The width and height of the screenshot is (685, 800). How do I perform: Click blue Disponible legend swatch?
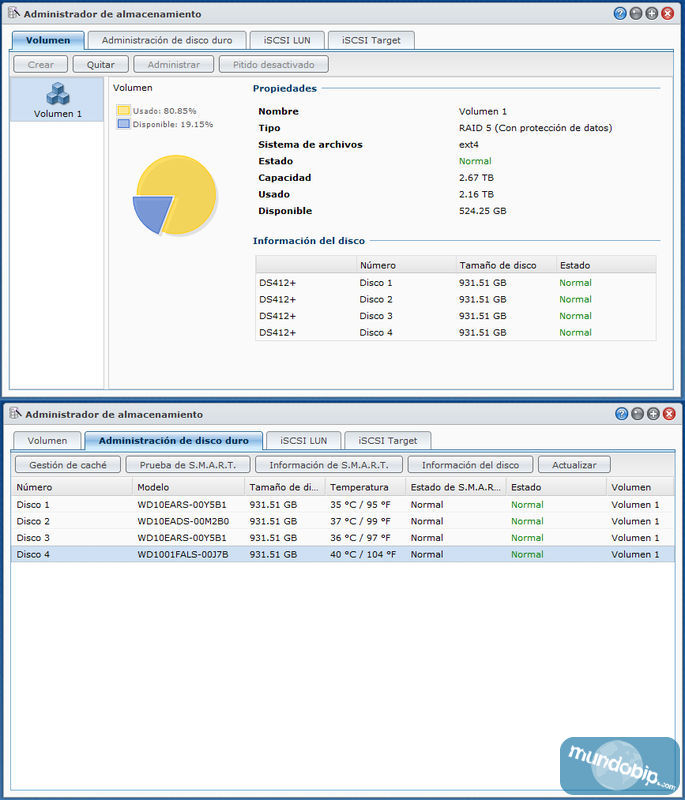point(123,124)
